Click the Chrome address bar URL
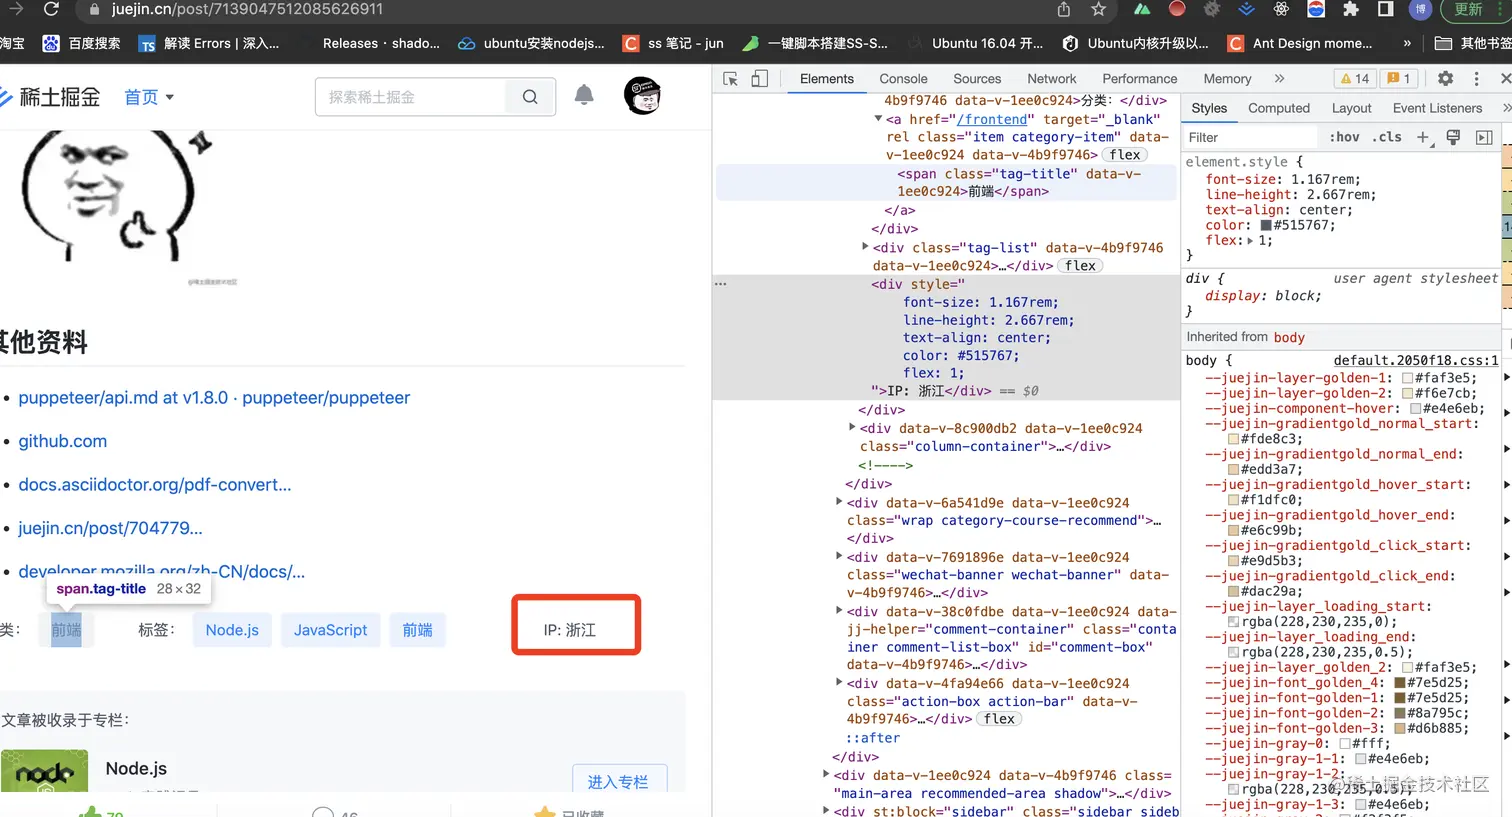 click(248, 9)
